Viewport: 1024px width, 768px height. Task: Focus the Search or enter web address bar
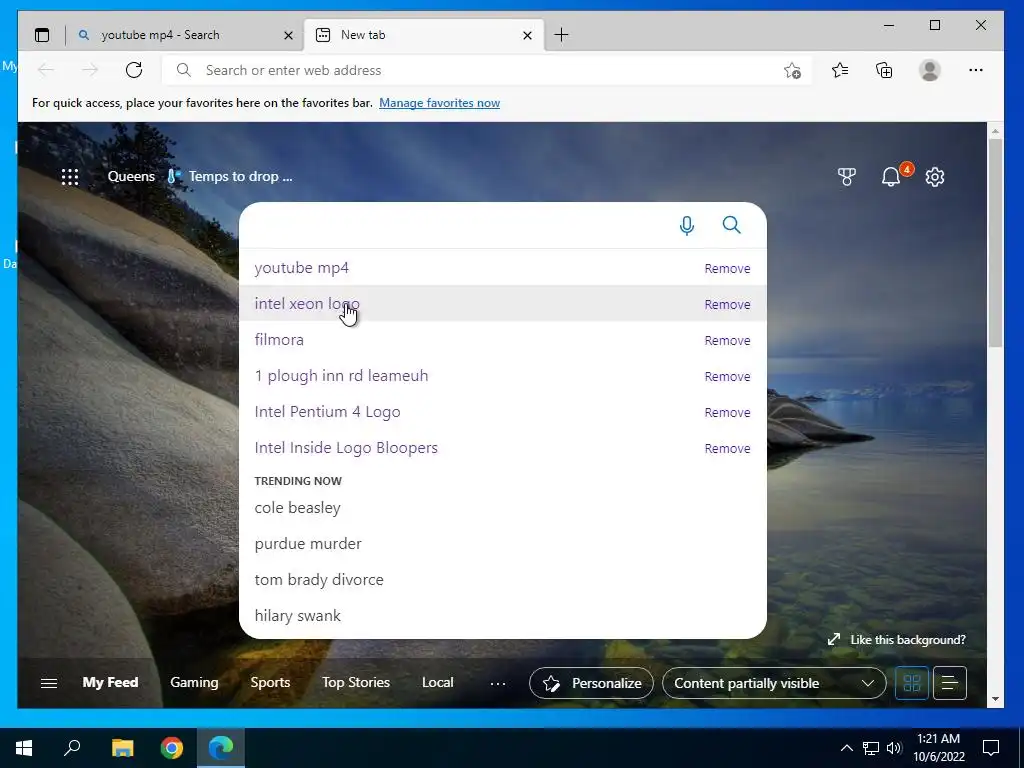(x=487, y=70)
